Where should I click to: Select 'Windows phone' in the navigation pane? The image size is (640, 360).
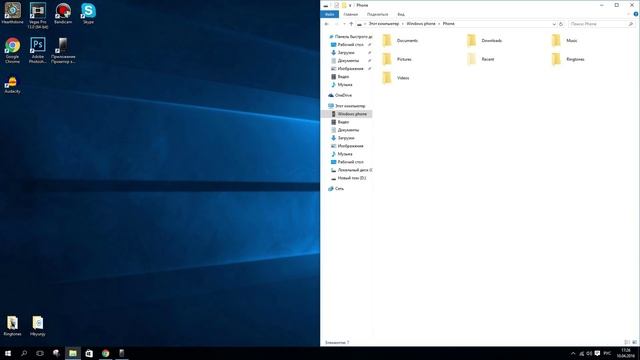(347, 114)
